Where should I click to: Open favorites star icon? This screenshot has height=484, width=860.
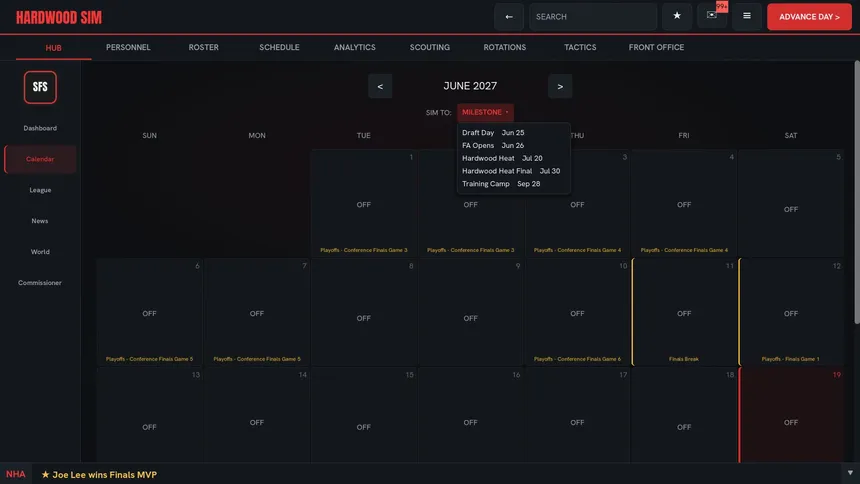677,16
